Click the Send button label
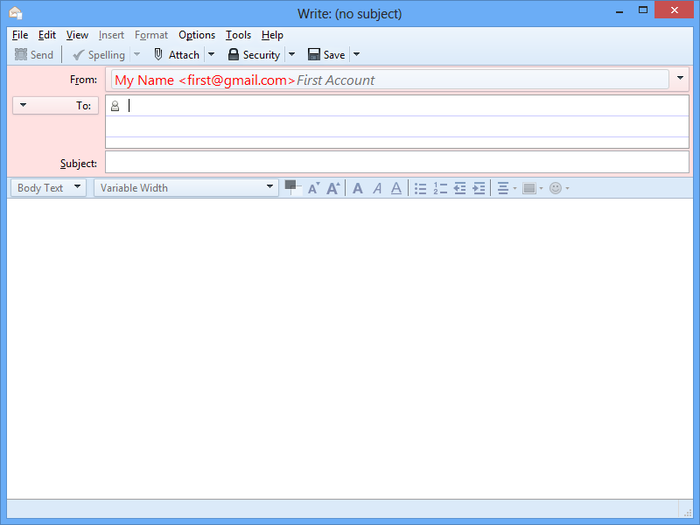The height and width of the screenshot is (525, 700). pyautogui.click(x=42, y=55)
